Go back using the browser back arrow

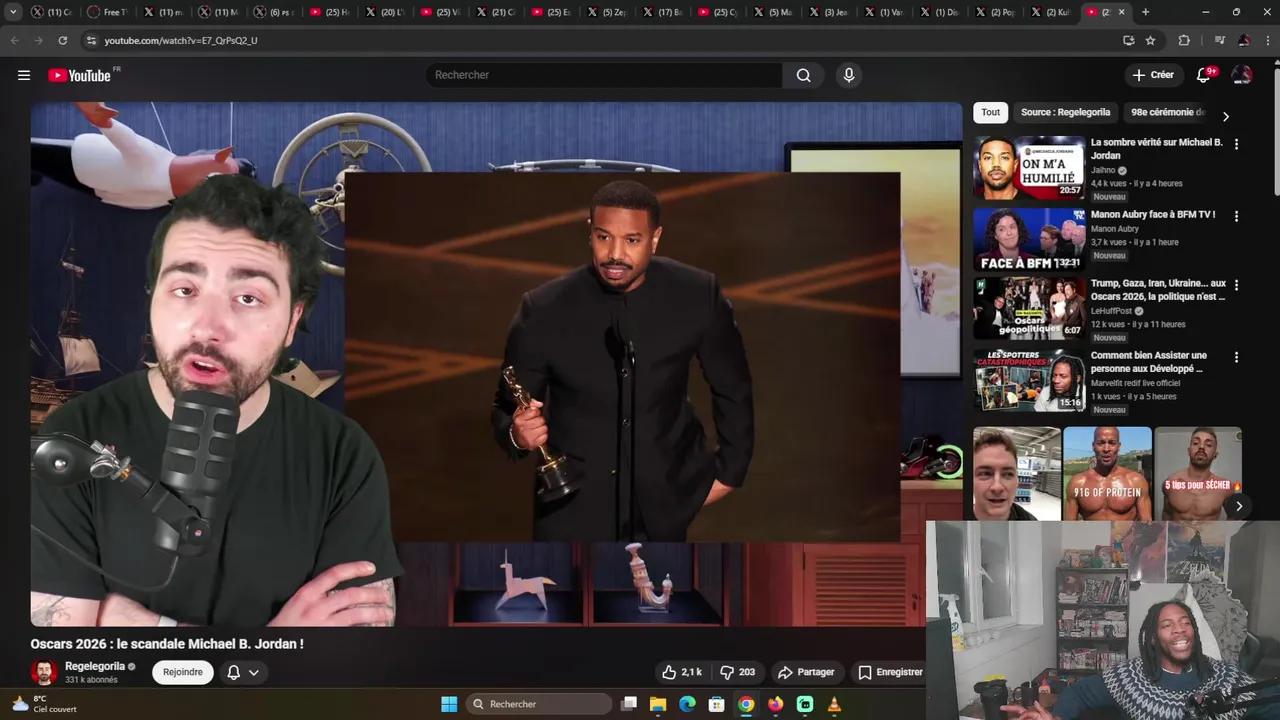click(x=14, y=40)
